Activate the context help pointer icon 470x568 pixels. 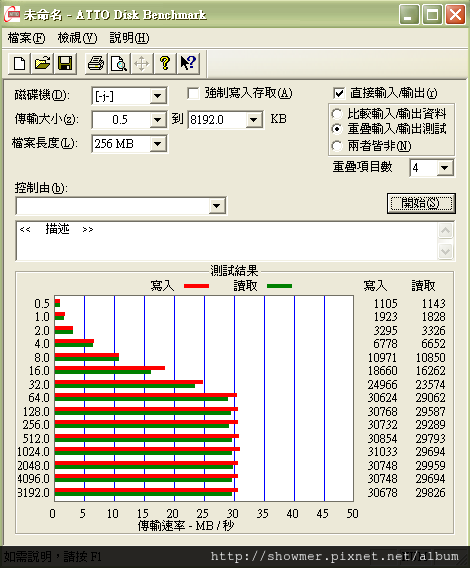(x=188, y=63)
